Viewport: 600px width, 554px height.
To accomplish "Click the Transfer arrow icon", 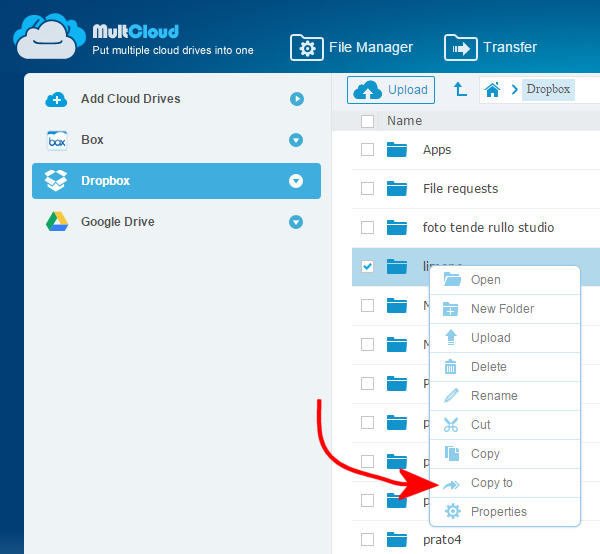I will point(460,47).
